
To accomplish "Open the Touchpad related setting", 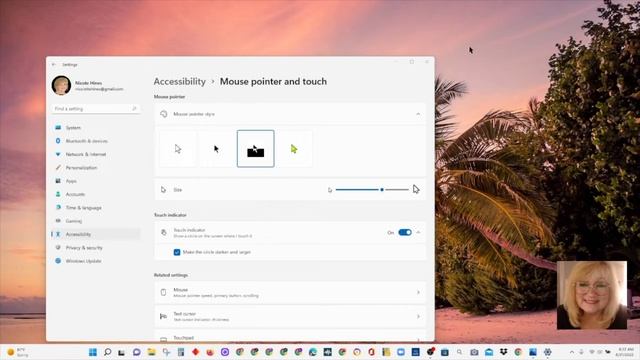I will tap(290, 337).
